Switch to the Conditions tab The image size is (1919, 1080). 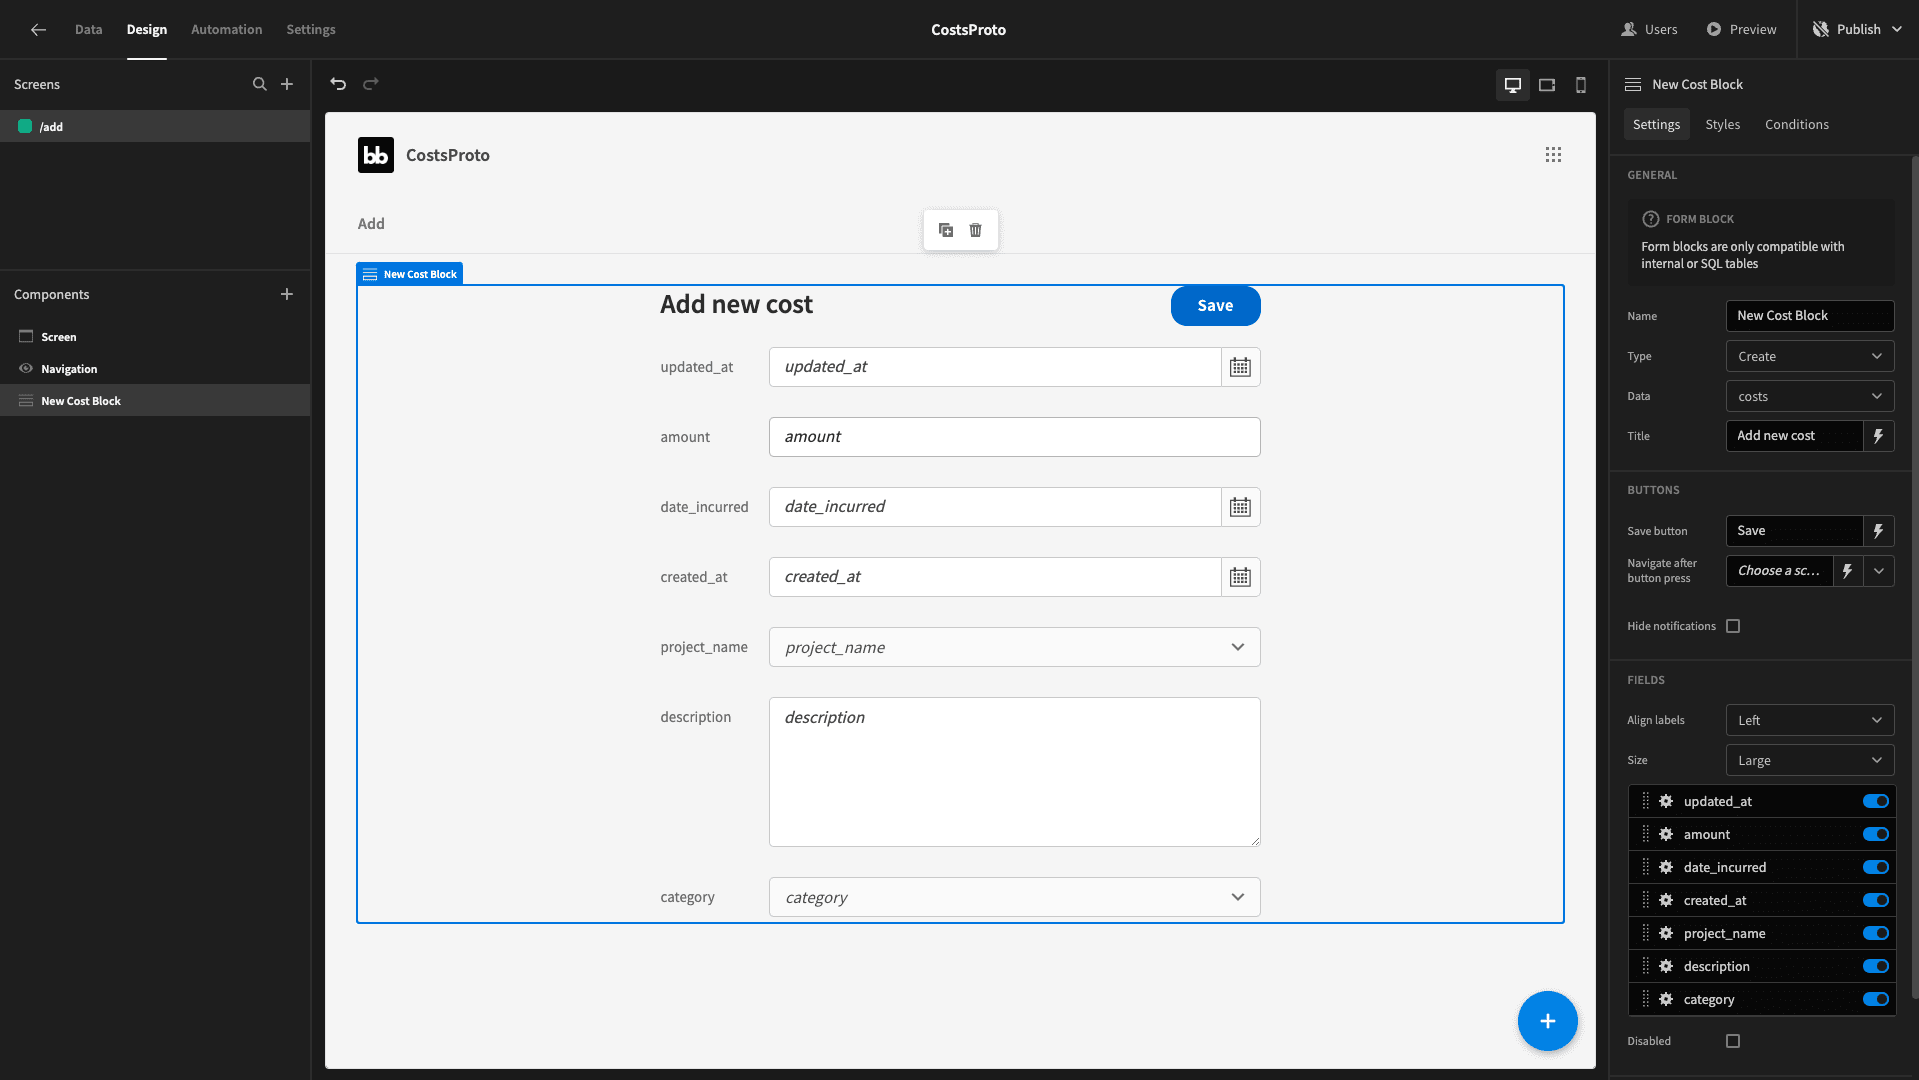point(1796,124)
